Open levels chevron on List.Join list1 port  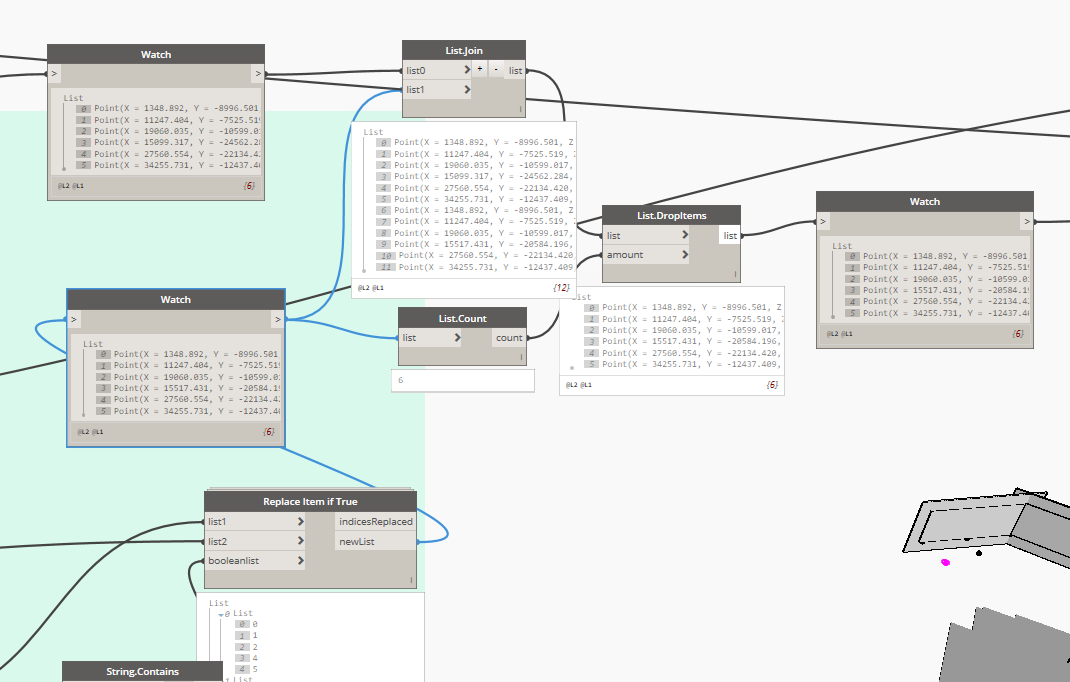tap(467, 89)
